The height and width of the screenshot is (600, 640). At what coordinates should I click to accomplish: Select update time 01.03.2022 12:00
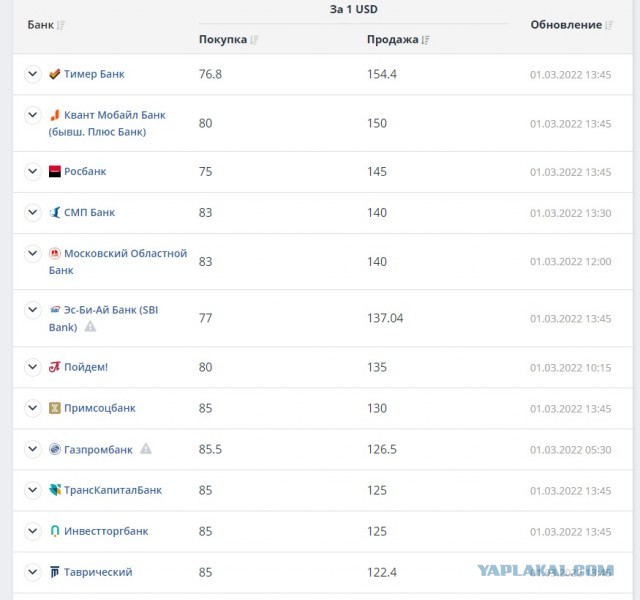[x=571, y=262]
